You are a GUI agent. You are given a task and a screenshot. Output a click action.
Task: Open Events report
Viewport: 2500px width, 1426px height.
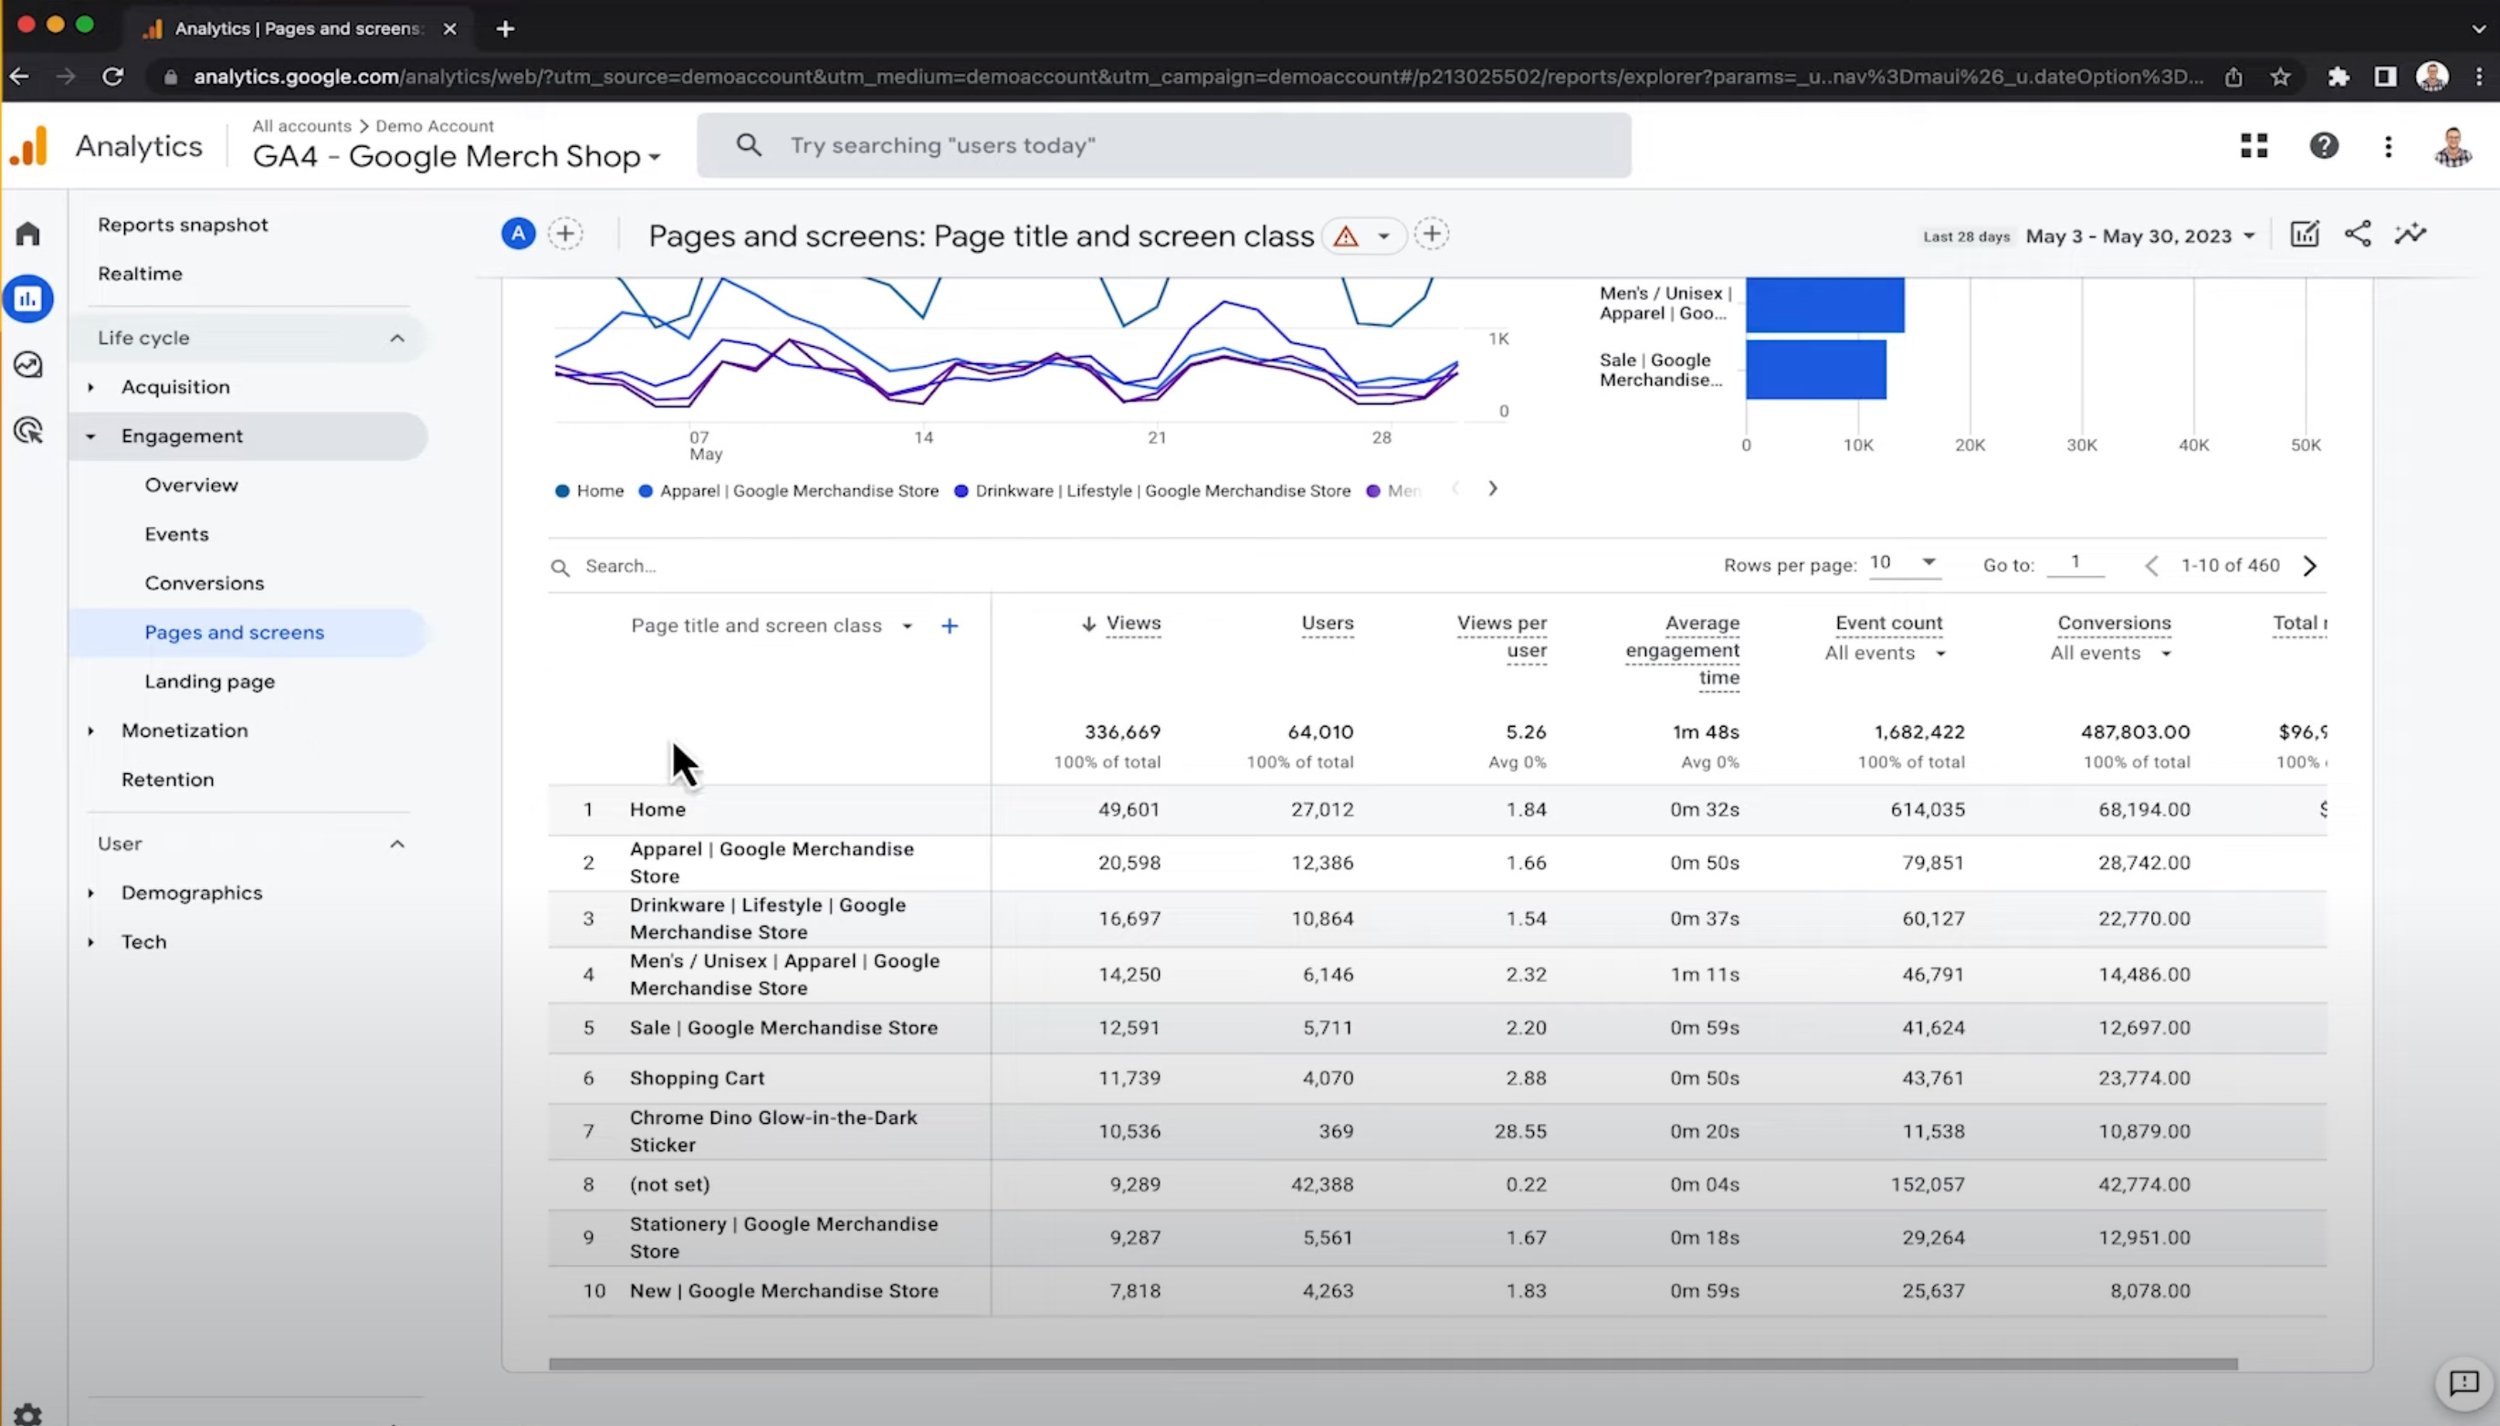point(177,534)
